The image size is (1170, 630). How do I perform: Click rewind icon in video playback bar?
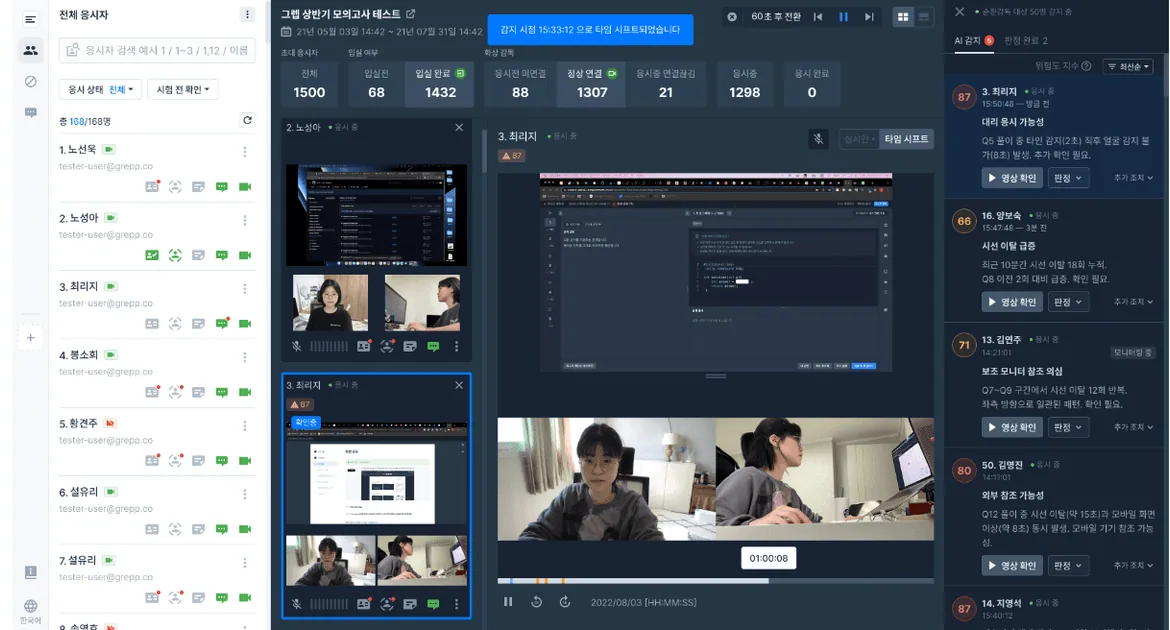coord(536,602)
